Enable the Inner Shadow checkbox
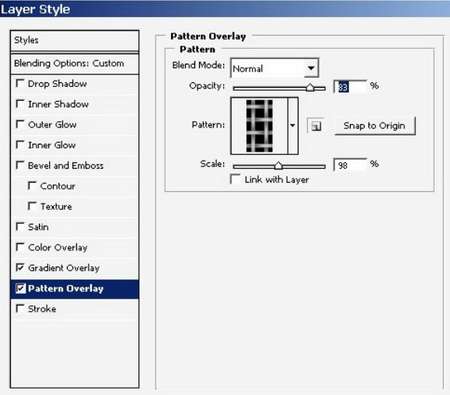Viewport: 450px width, 395px height. [x=20, y=104]
